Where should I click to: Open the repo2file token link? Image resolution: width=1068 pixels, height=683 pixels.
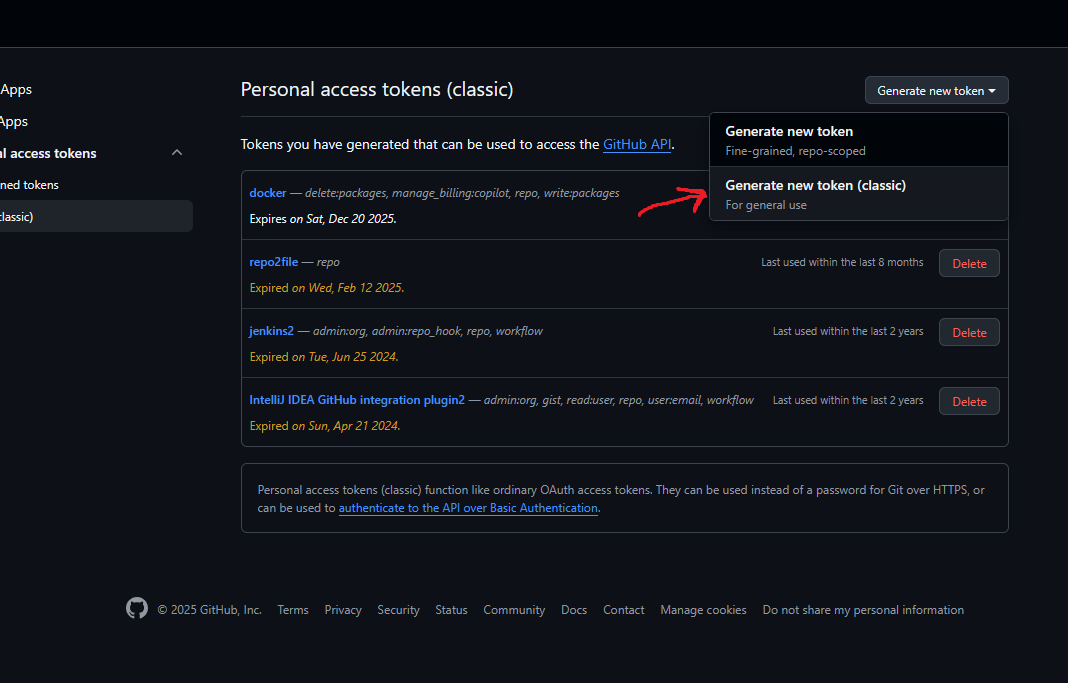[x=273, y=262]
